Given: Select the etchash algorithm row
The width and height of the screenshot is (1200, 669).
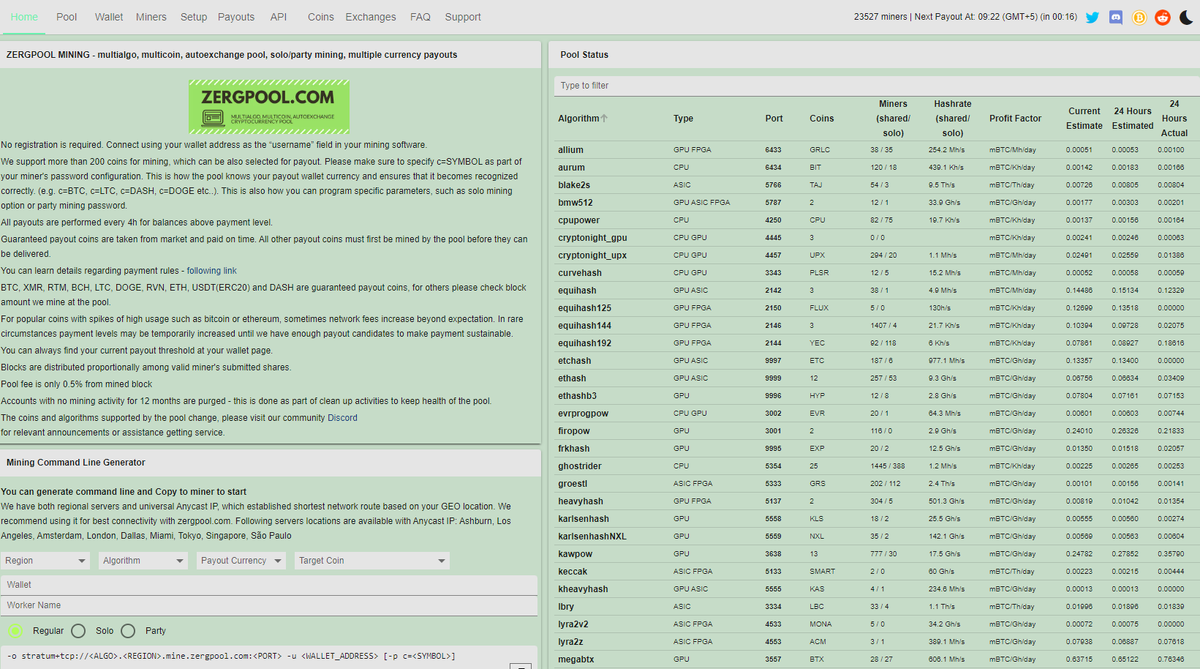Looking at the screenshot, I should pyautogui.click(x=878, y=360).
